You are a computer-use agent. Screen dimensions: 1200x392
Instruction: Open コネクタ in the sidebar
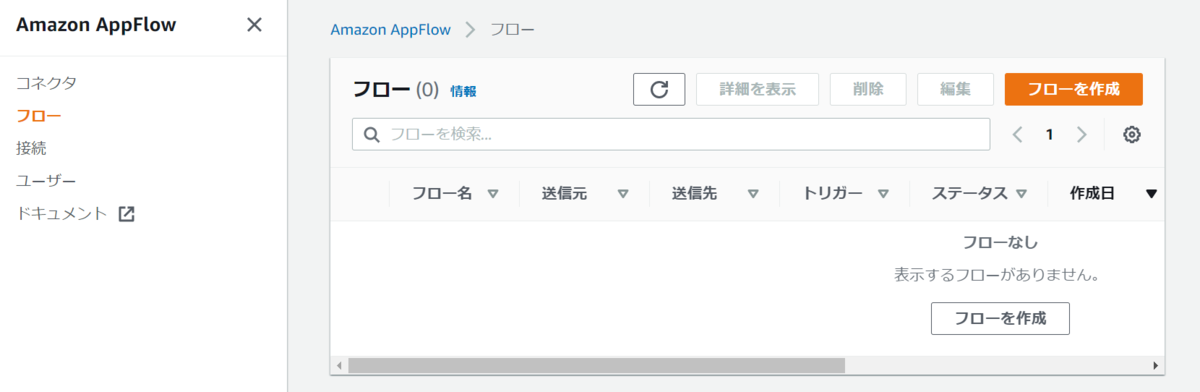[46, 83]
